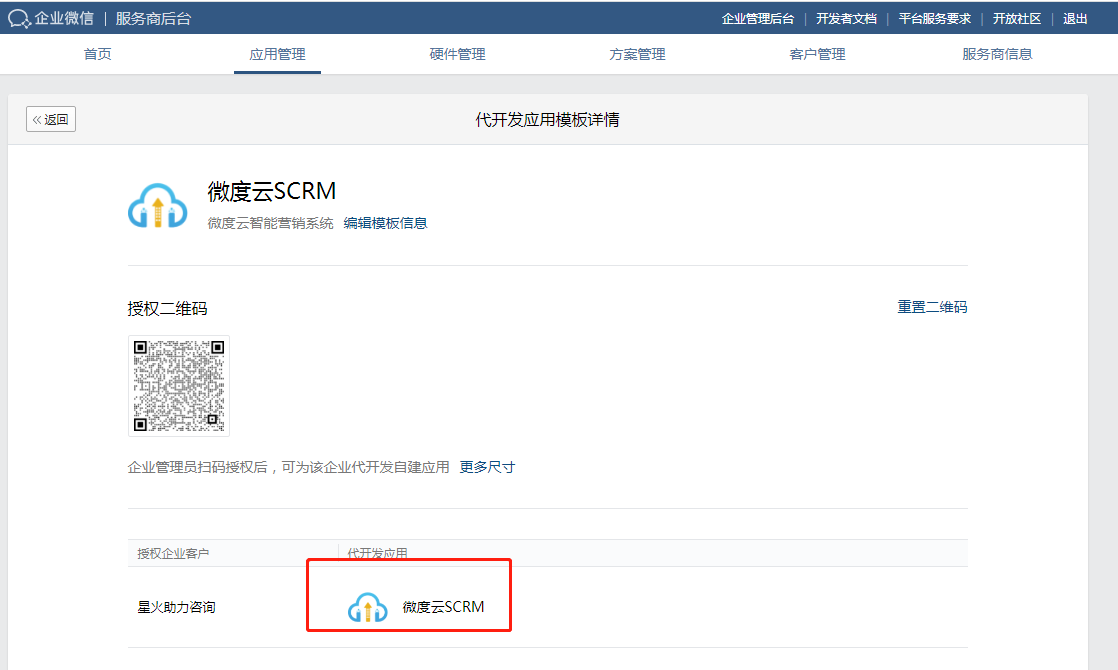Screen dimensions: 1118x670
Task: Click the 微度云SCRM app name in table
Action: point(443,607)
